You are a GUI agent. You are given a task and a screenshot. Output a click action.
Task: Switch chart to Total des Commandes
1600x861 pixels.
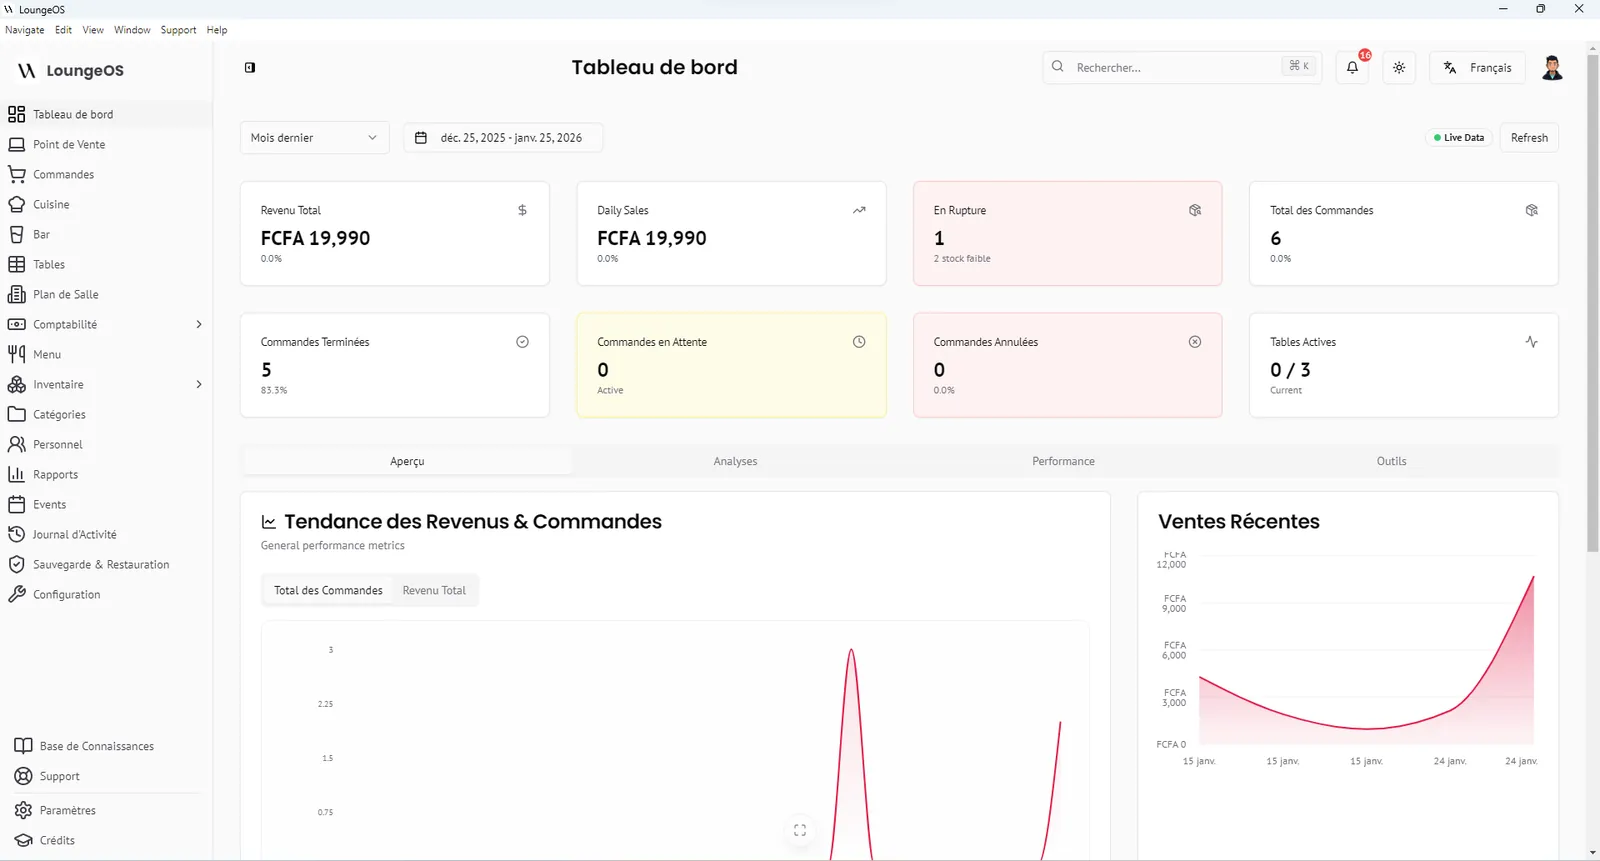pyautogui.click(x=328, y=590)
